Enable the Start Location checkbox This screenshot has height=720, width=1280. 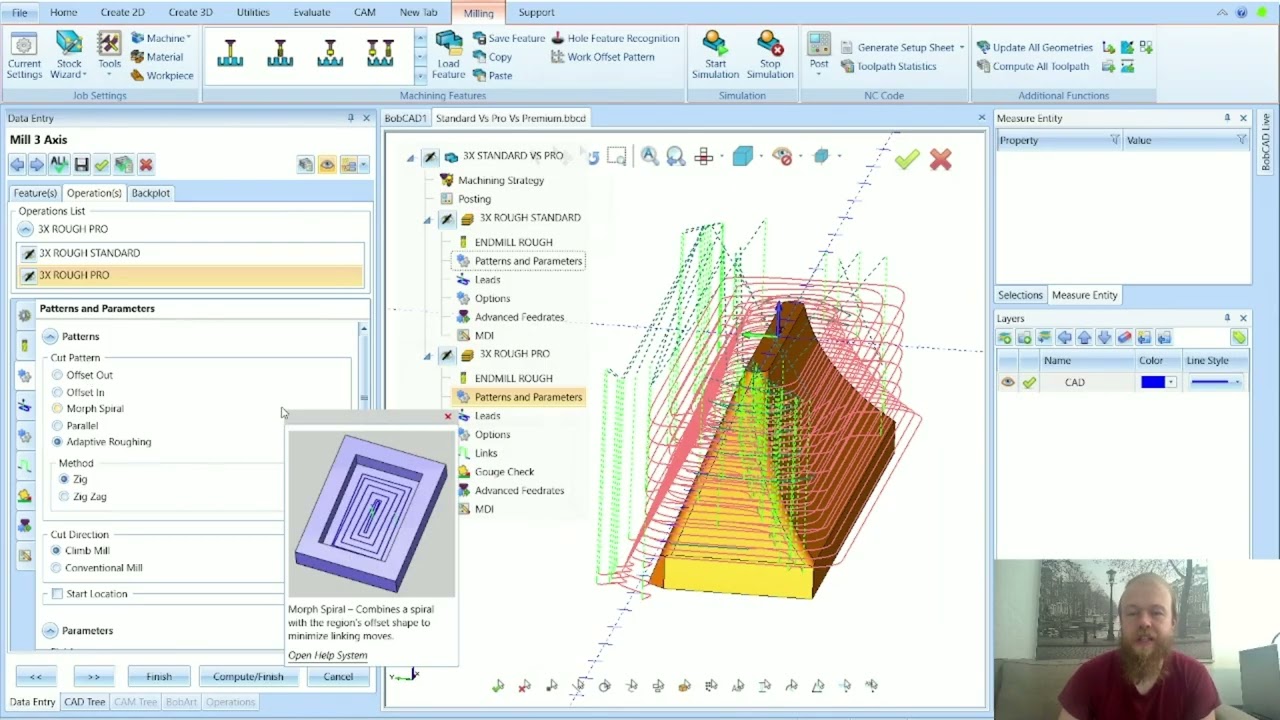point(57,594)
